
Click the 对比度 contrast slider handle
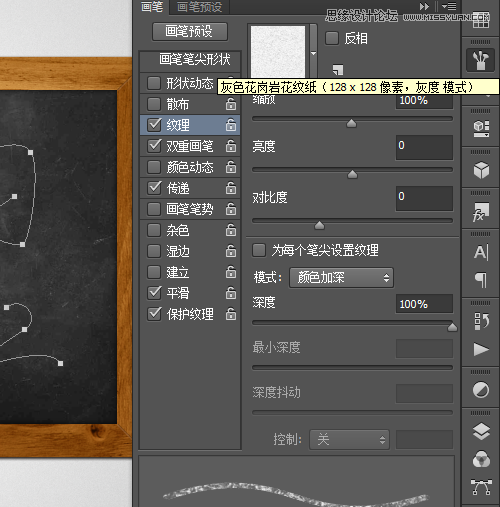319,226
